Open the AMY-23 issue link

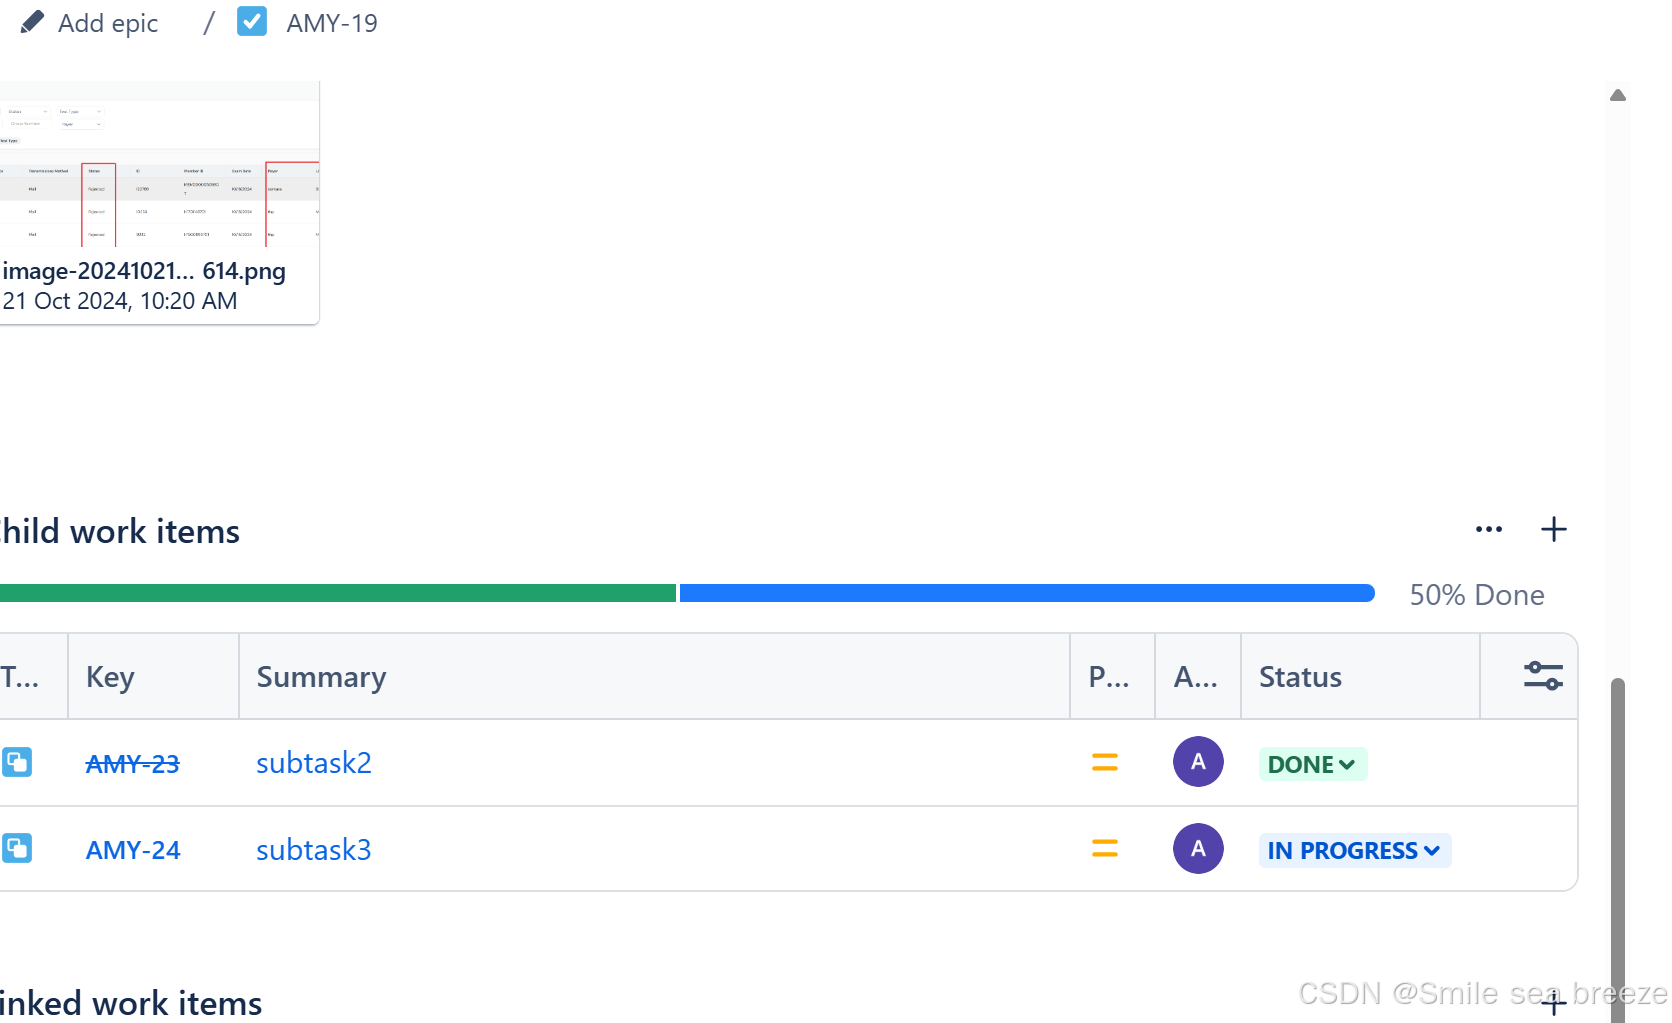[x=132, y=763]
